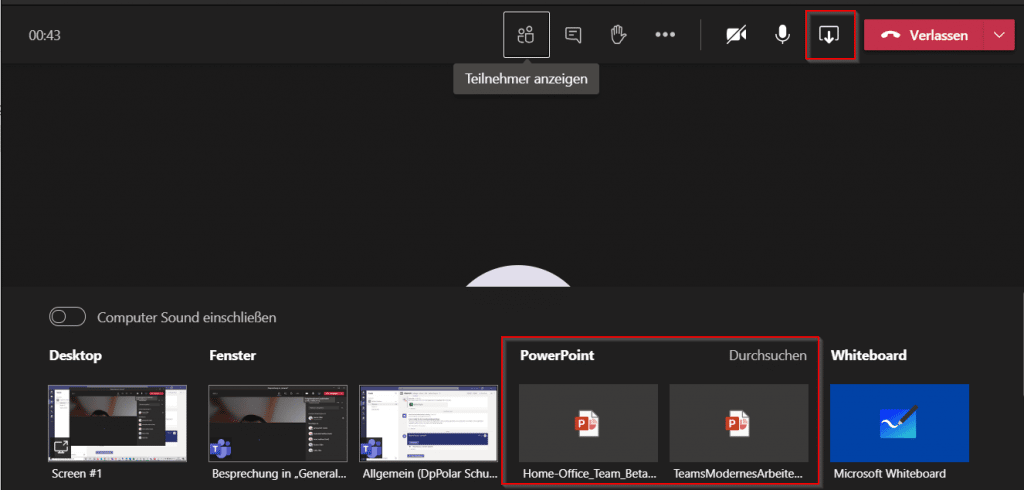This screenshot has height=490, width=1024.
Task: Click the Allgemein (DpPolar Schu... label text
Action: coord(429,474)
